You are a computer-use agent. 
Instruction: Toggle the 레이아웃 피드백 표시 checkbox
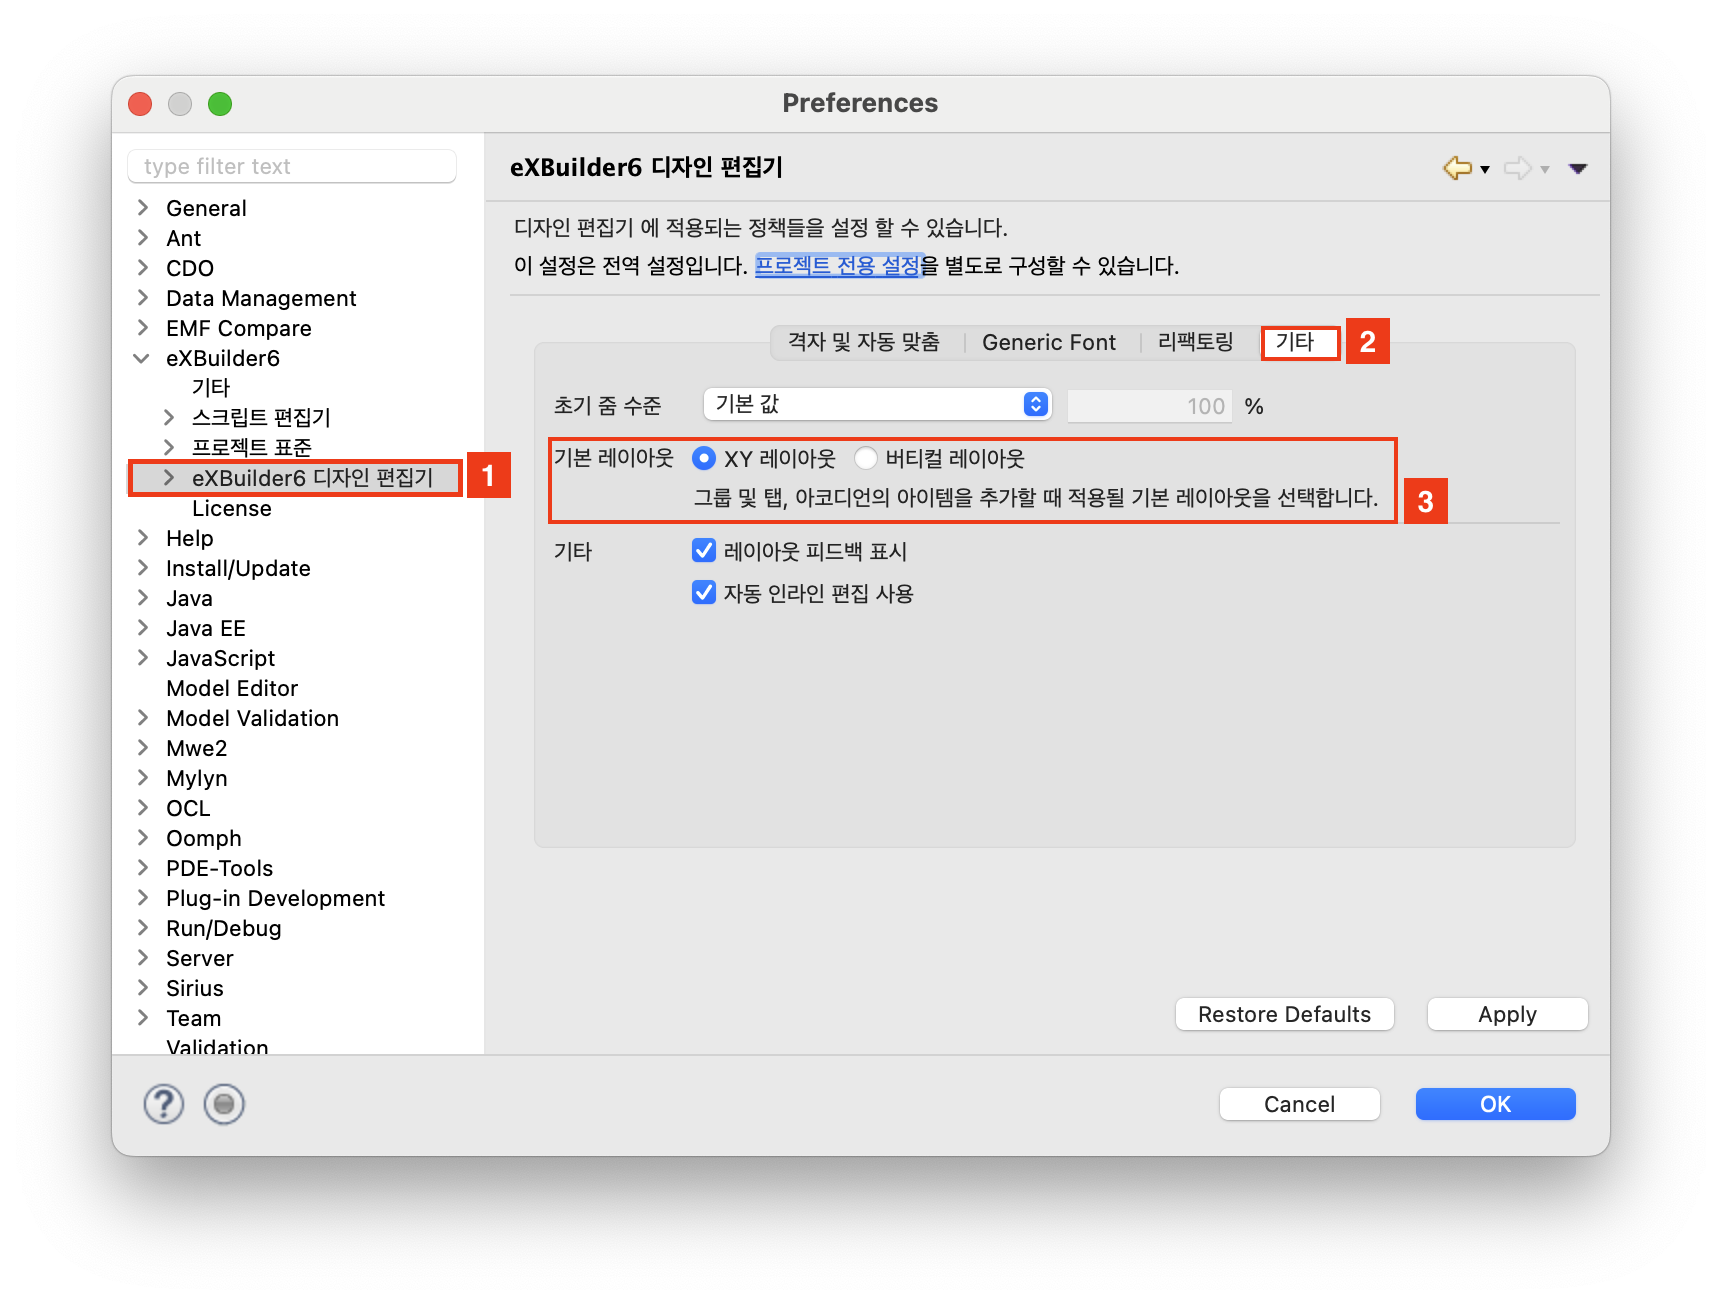pyautogui.click(x=704, y=551)
